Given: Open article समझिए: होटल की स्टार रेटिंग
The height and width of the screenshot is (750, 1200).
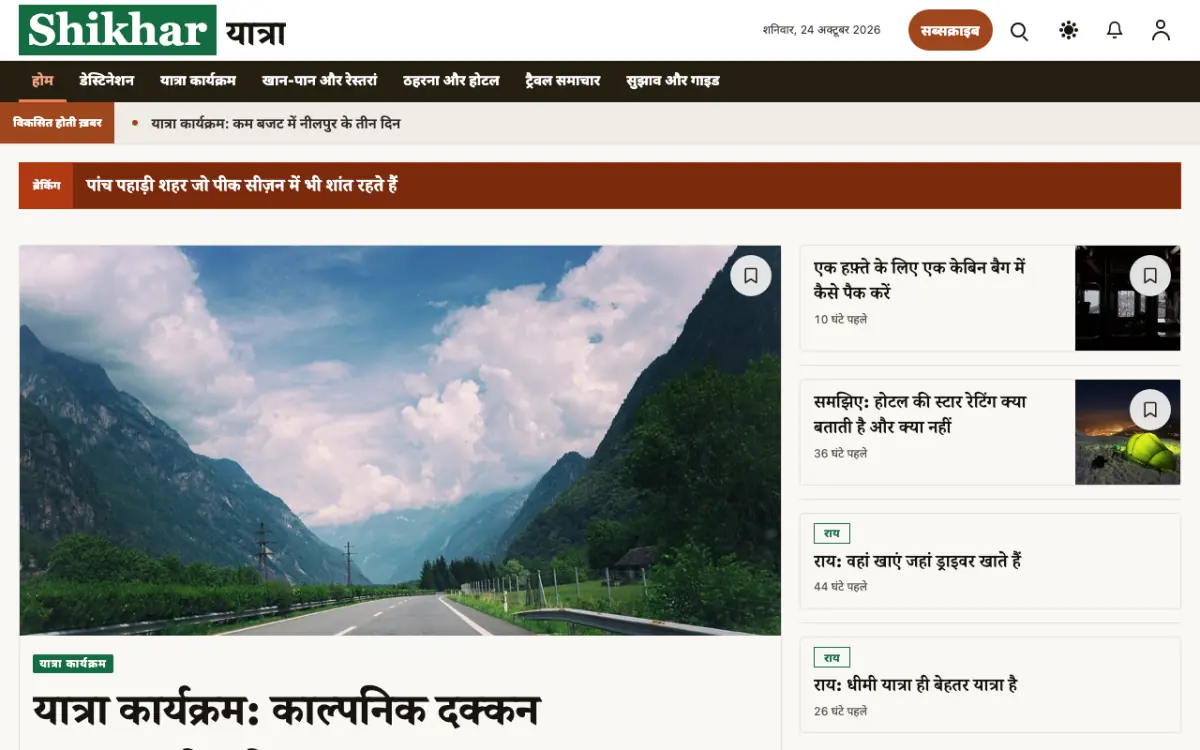Looking at the screenshot, I should [920, 414].
